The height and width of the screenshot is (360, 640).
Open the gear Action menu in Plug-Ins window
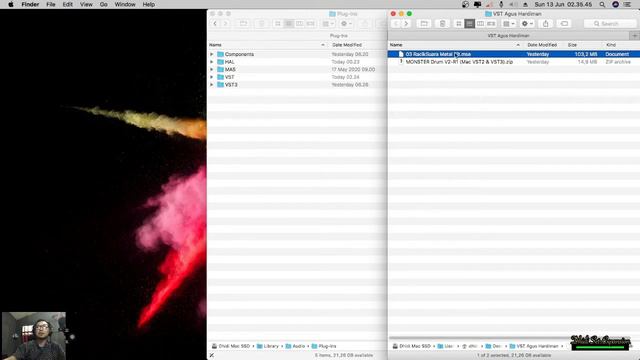346,24
